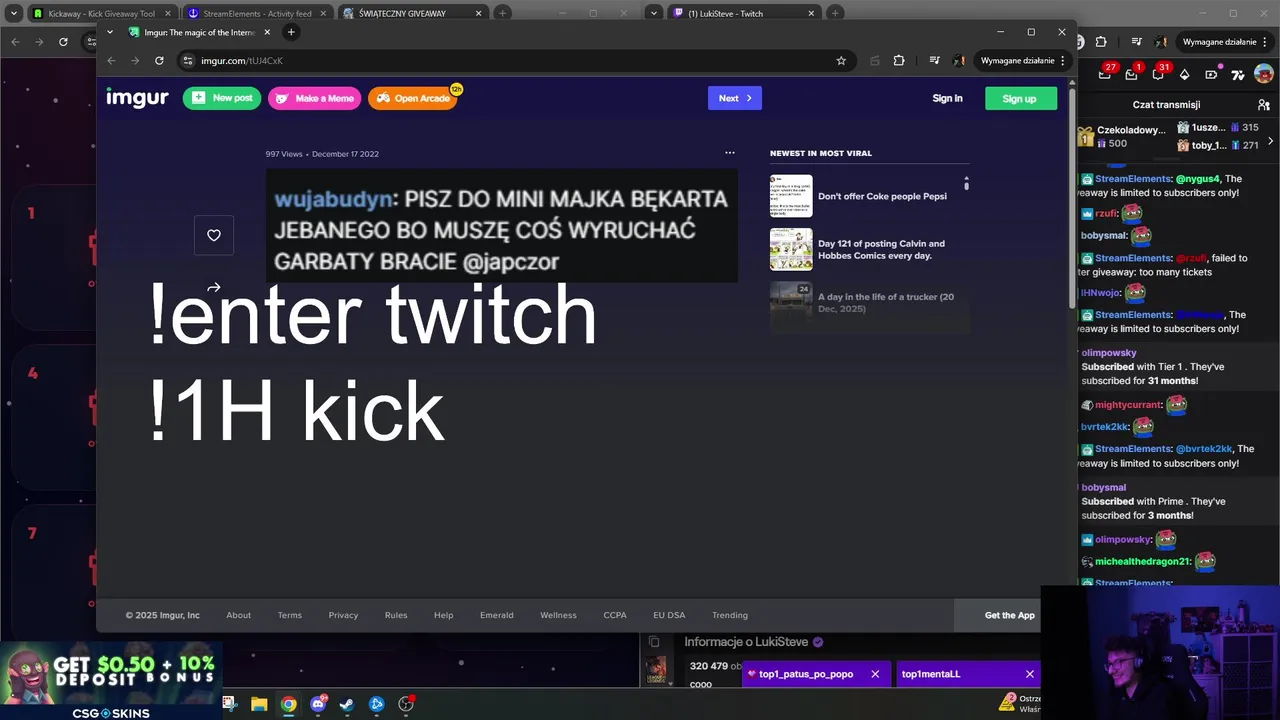Viewport: 1280px width, 720px height.
Task: Click the CSGOSKINS deposit bonus banner
Action: [110, 681]
